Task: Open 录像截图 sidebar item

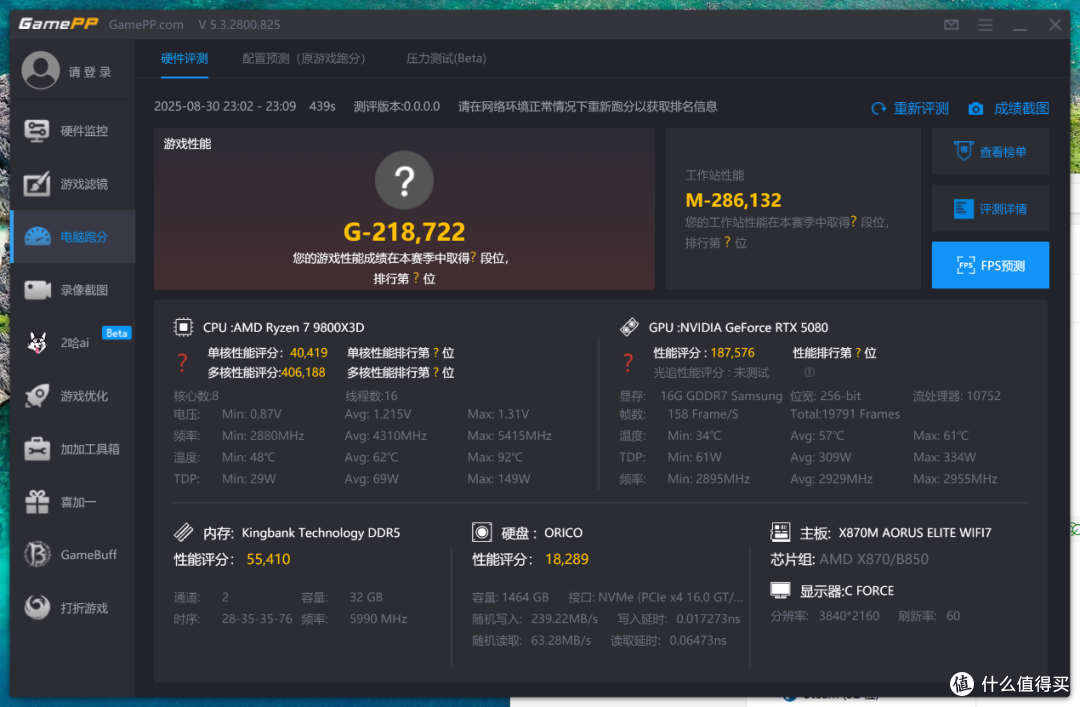Action: click(x=72, y=290)
